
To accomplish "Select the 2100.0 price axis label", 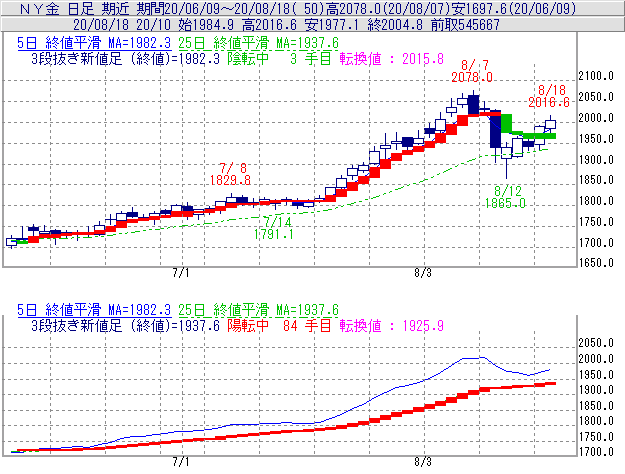I will point(600,77).
